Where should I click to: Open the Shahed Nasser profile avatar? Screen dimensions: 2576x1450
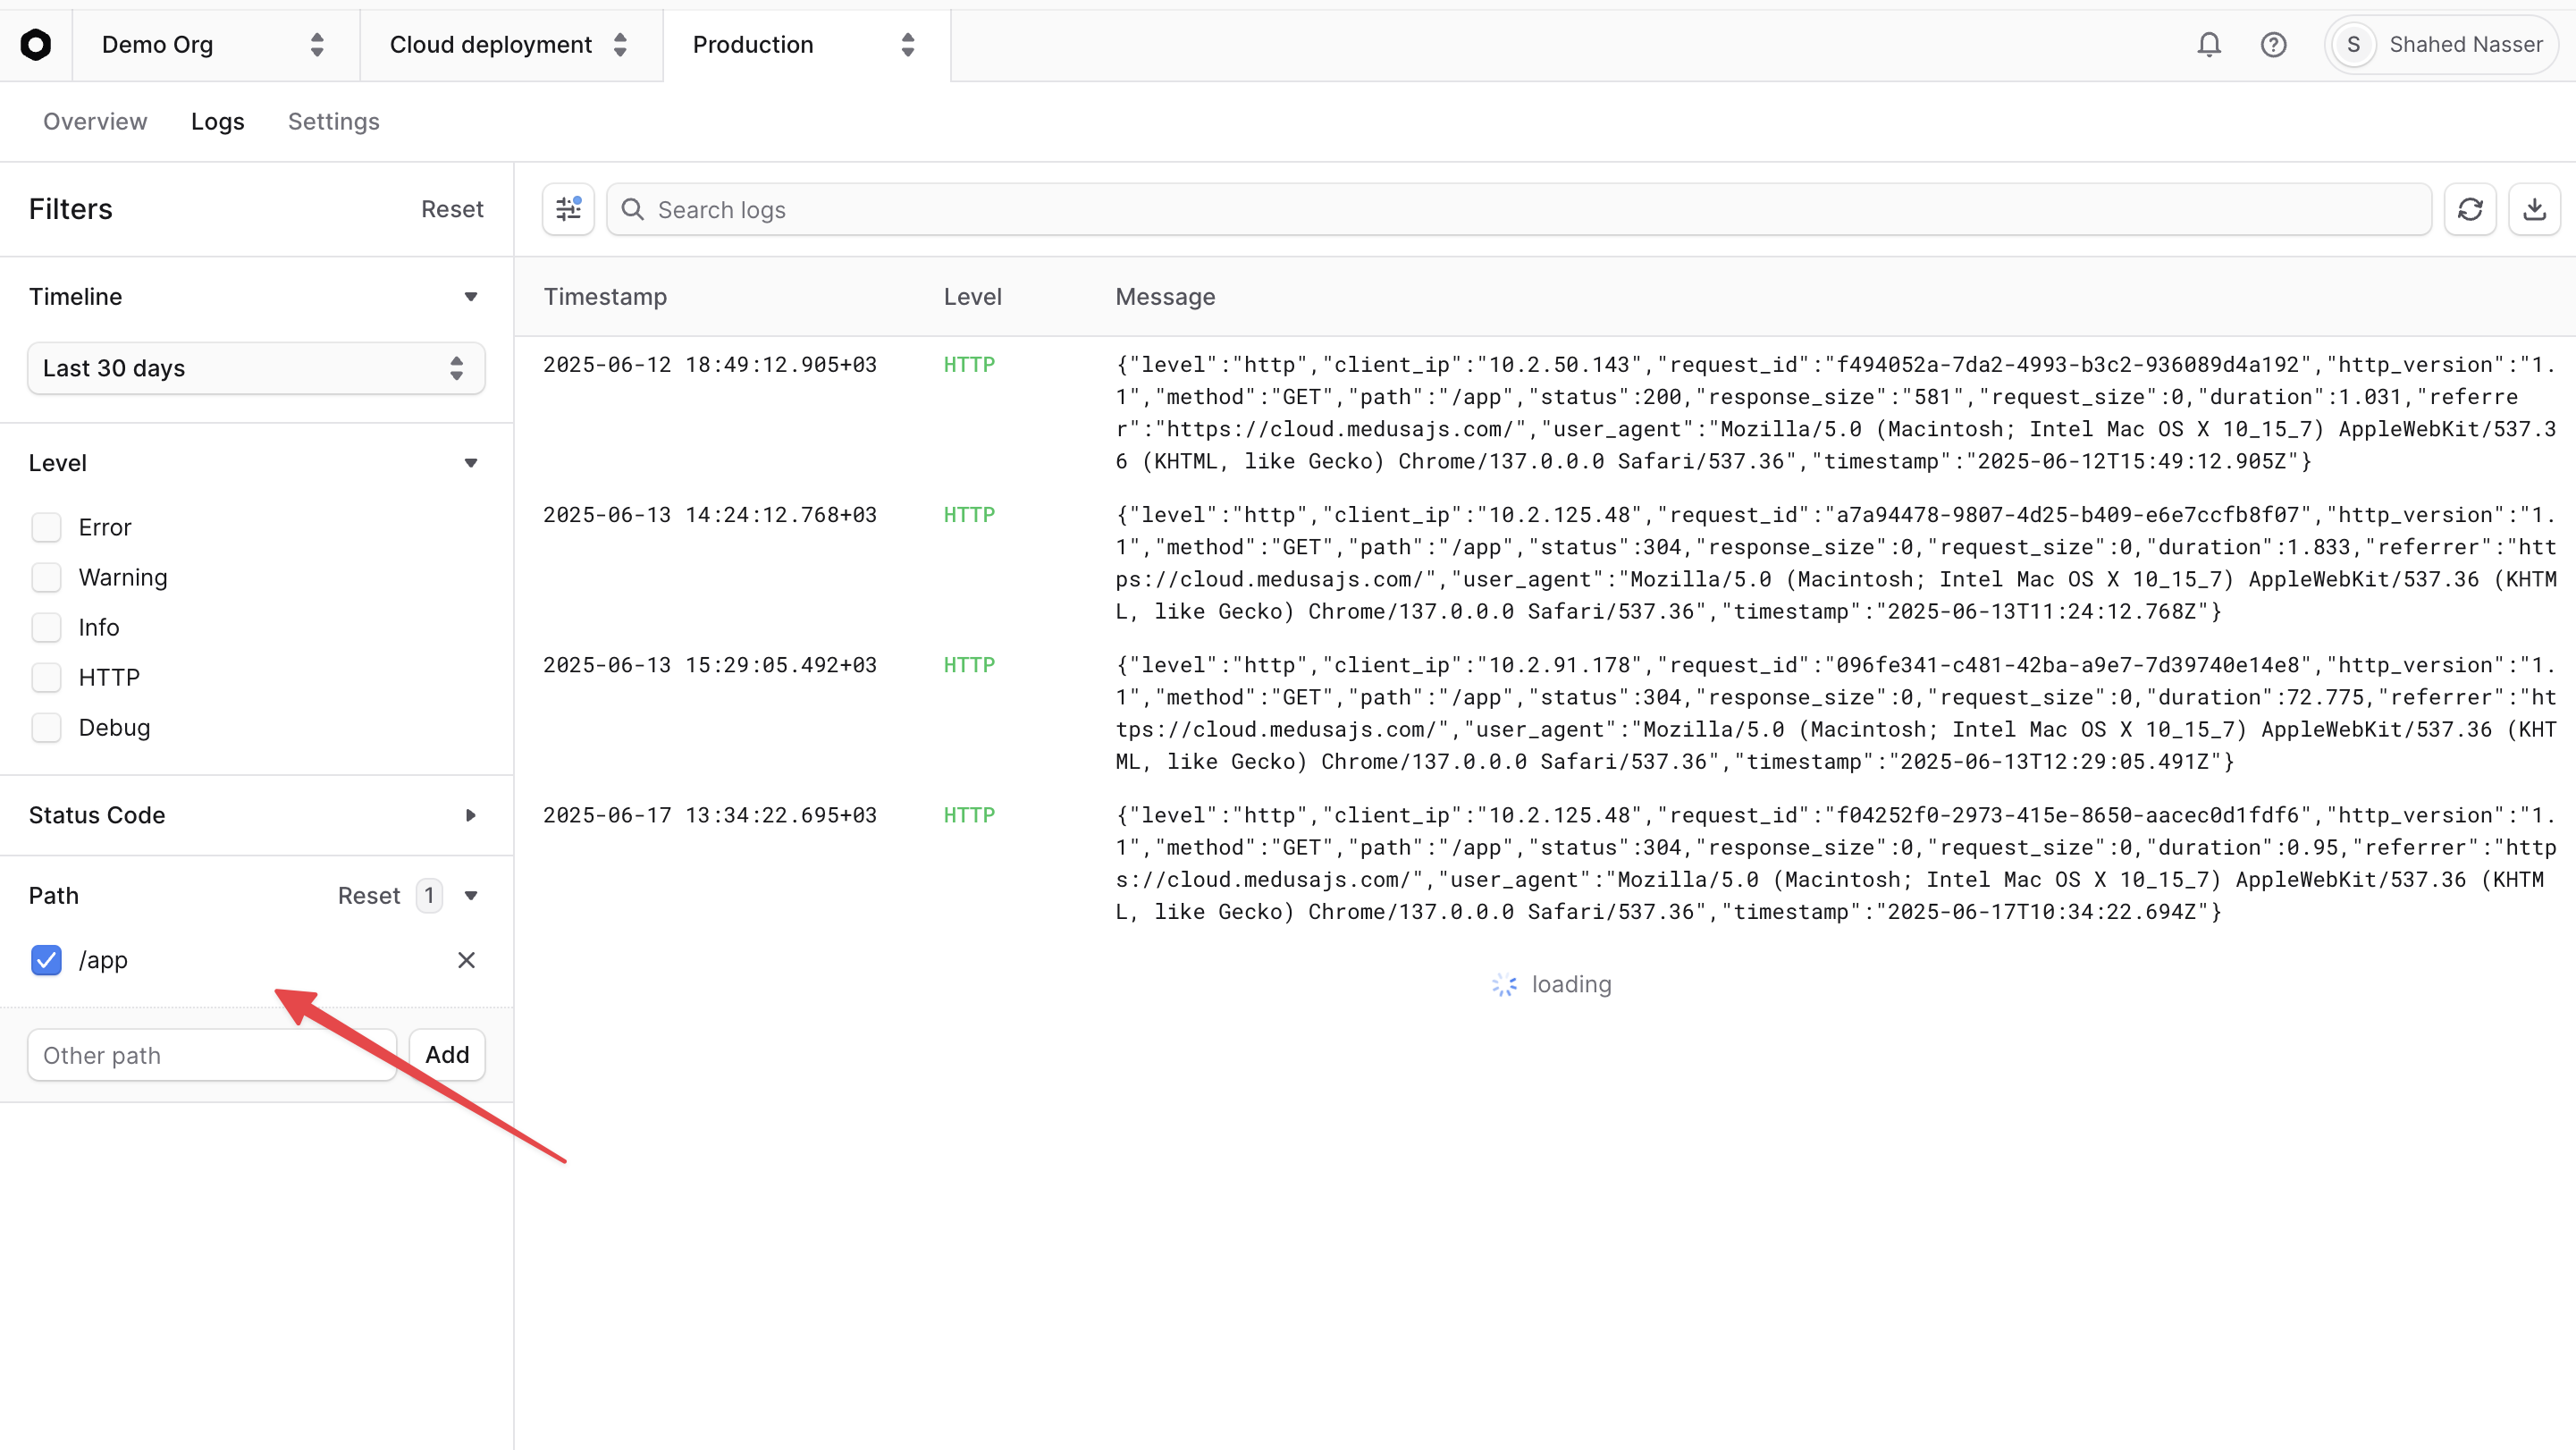(x=2352, y=44)
